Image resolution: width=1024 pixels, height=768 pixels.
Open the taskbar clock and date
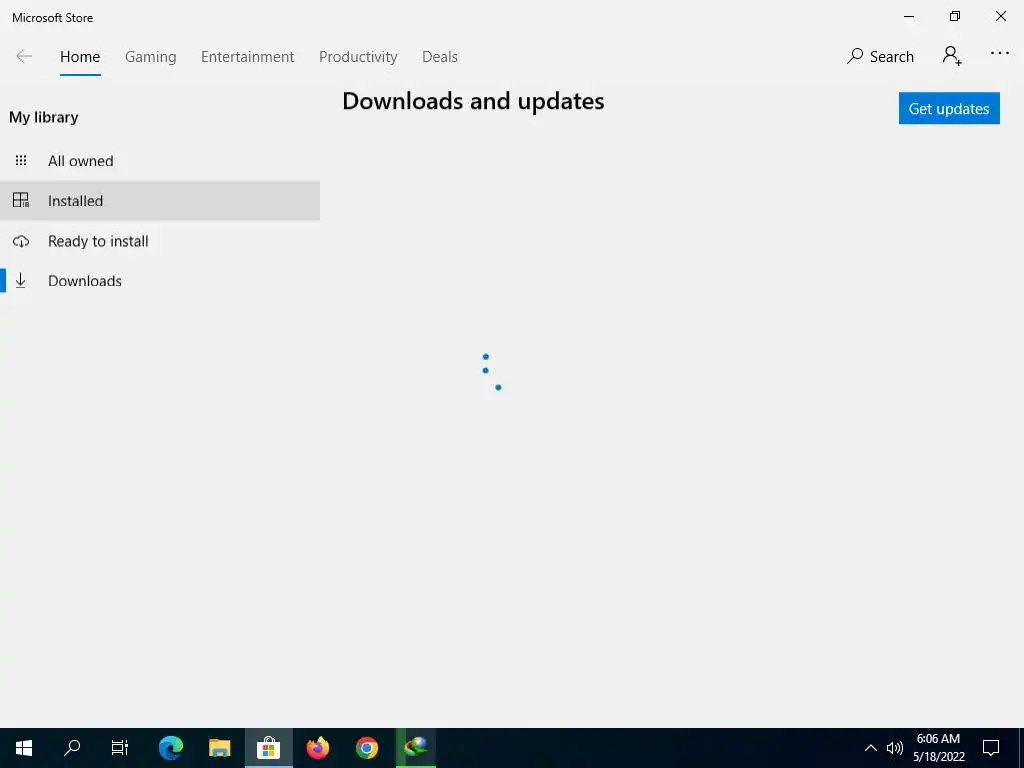[938, 748]
